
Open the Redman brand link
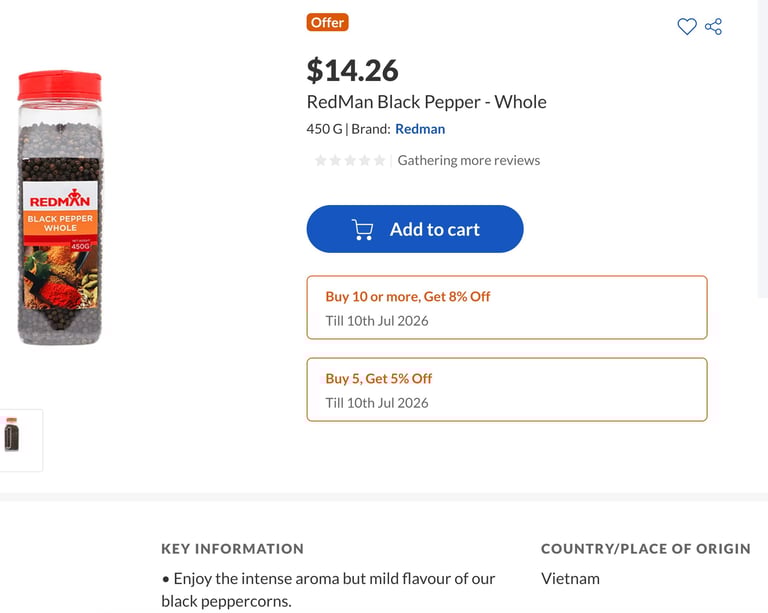coord(420,129)
